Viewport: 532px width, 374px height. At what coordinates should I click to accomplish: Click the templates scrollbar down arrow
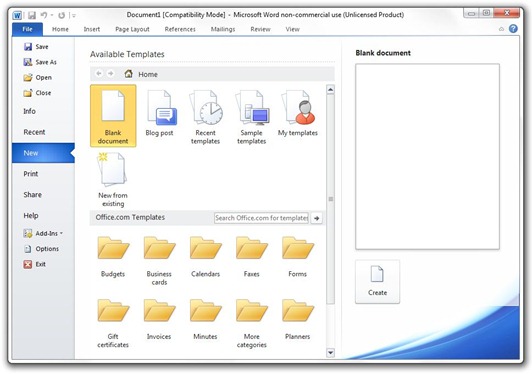coord(330,353)
